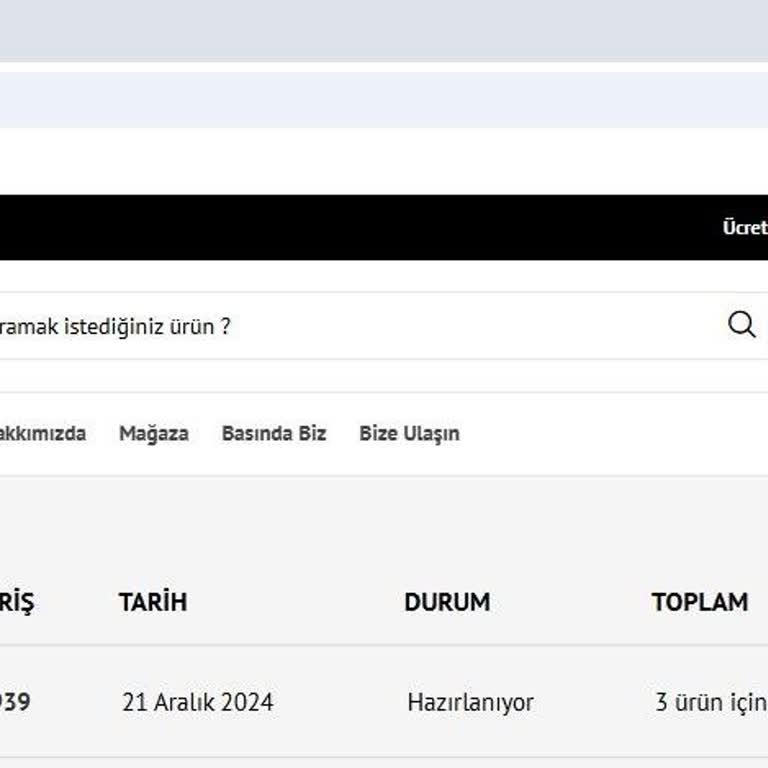Click the order row ending in 939
Image resolution: width=768 pixels, height=768 pixels.
tap(330, 702)
